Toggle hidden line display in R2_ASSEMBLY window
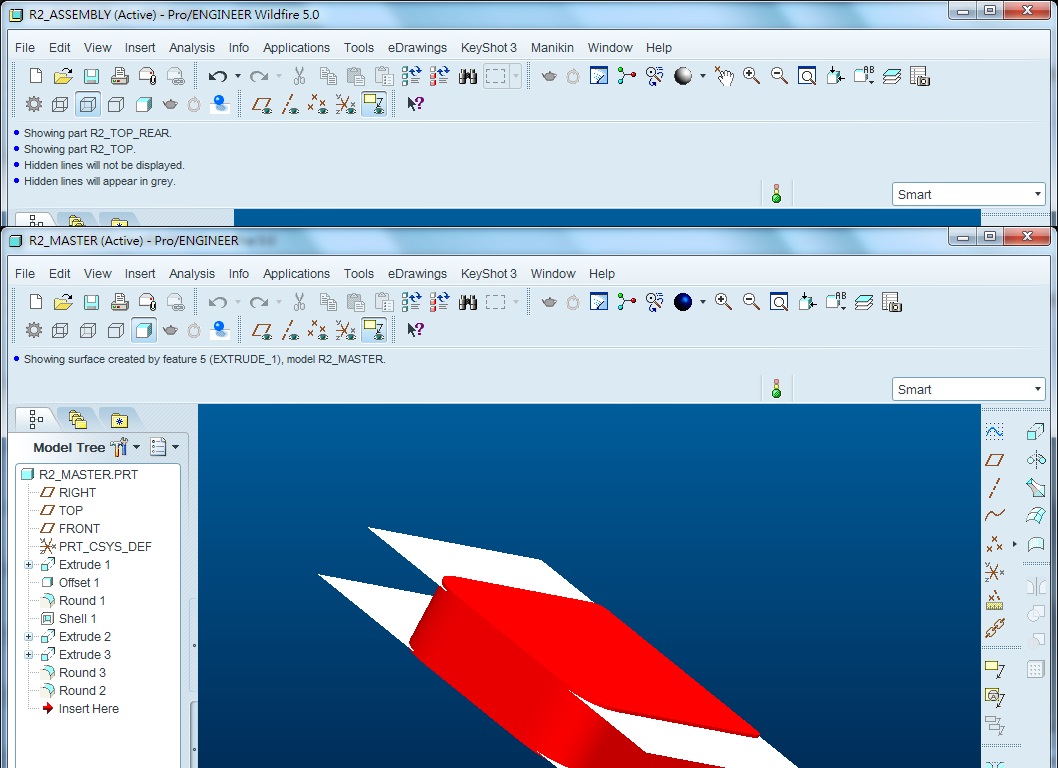The width and height of the screenshot is (1058, 768). pyautogui.click(x=88, y=104)
